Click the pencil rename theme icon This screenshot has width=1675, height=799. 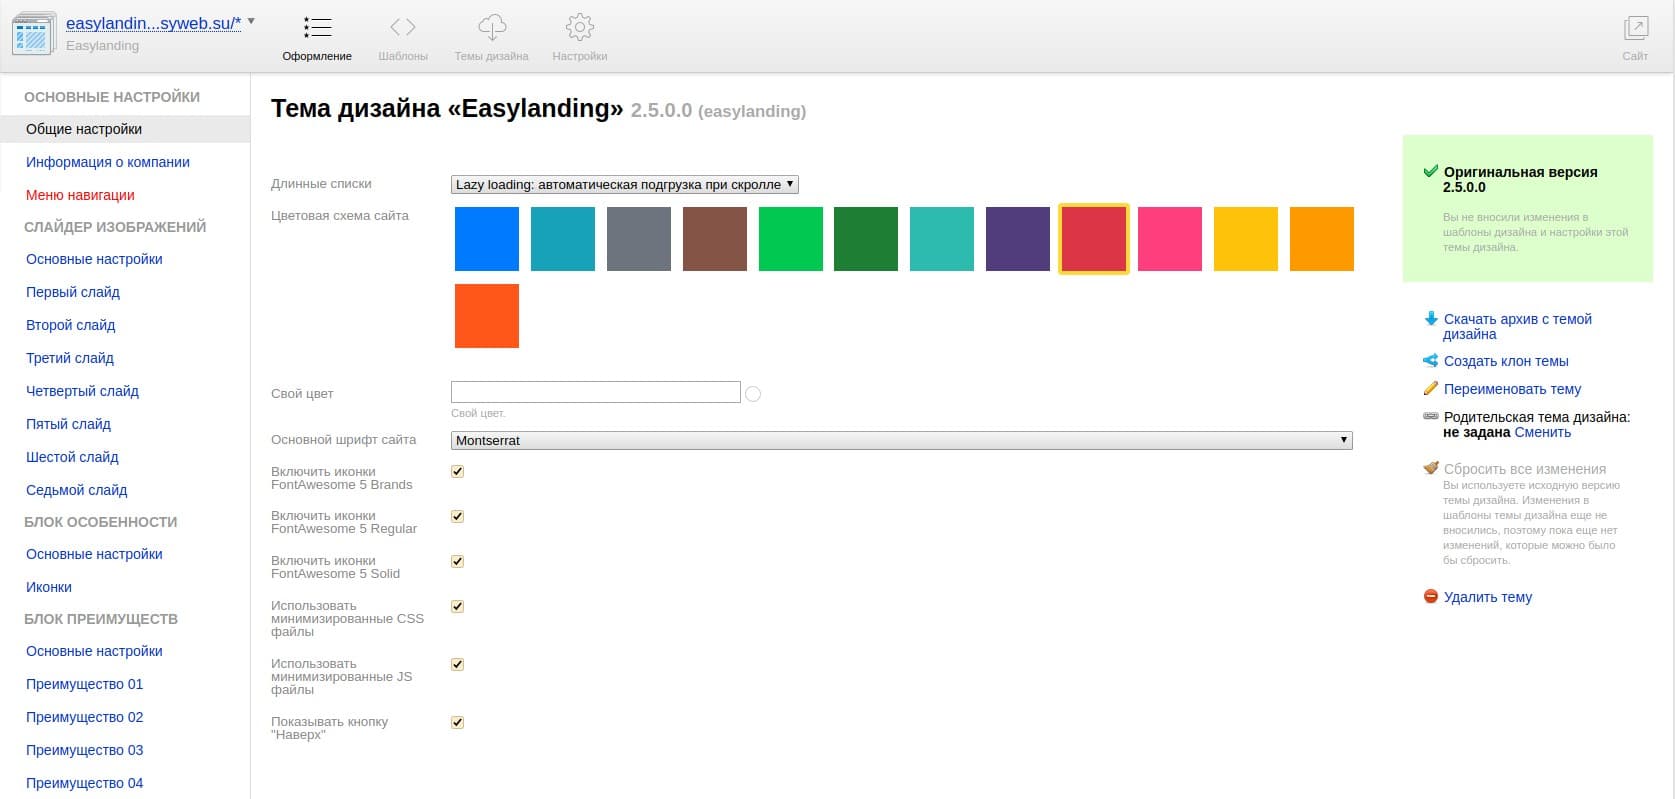coord(1431,389)
